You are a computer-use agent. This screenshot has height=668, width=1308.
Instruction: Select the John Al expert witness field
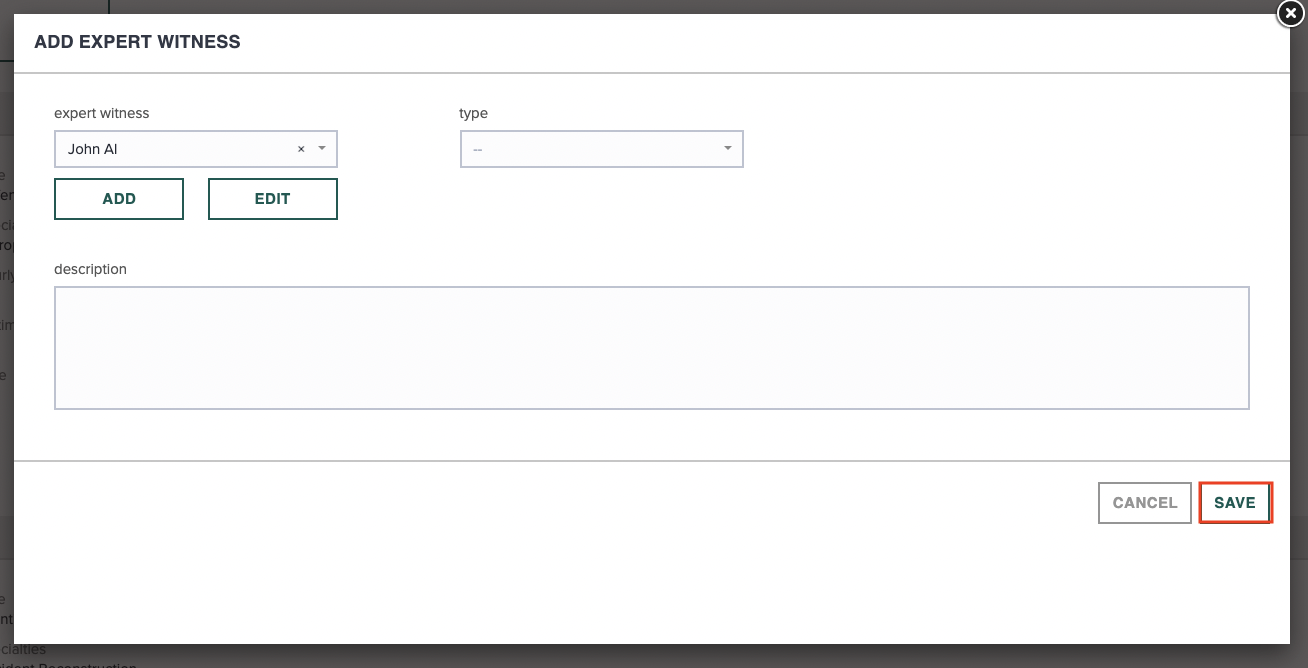(x=196, y=149)
